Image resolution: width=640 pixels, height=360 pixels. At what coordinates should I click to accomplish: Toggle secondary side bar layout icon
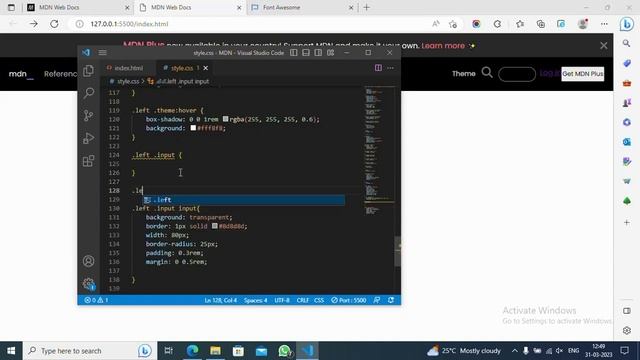tap(318, 53)
